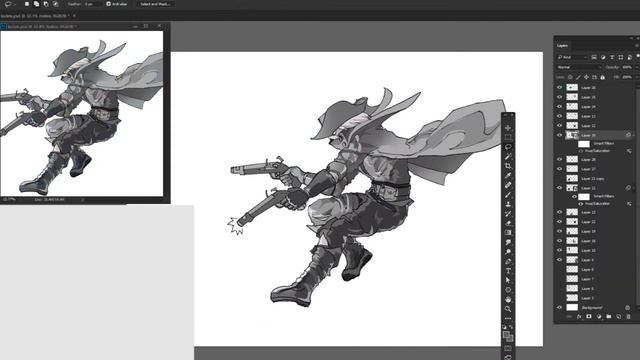Select the Lasso tool in floating toolbar
This screenshot has height=360, width=640.
pyautogui.click(x=508, y=147)
